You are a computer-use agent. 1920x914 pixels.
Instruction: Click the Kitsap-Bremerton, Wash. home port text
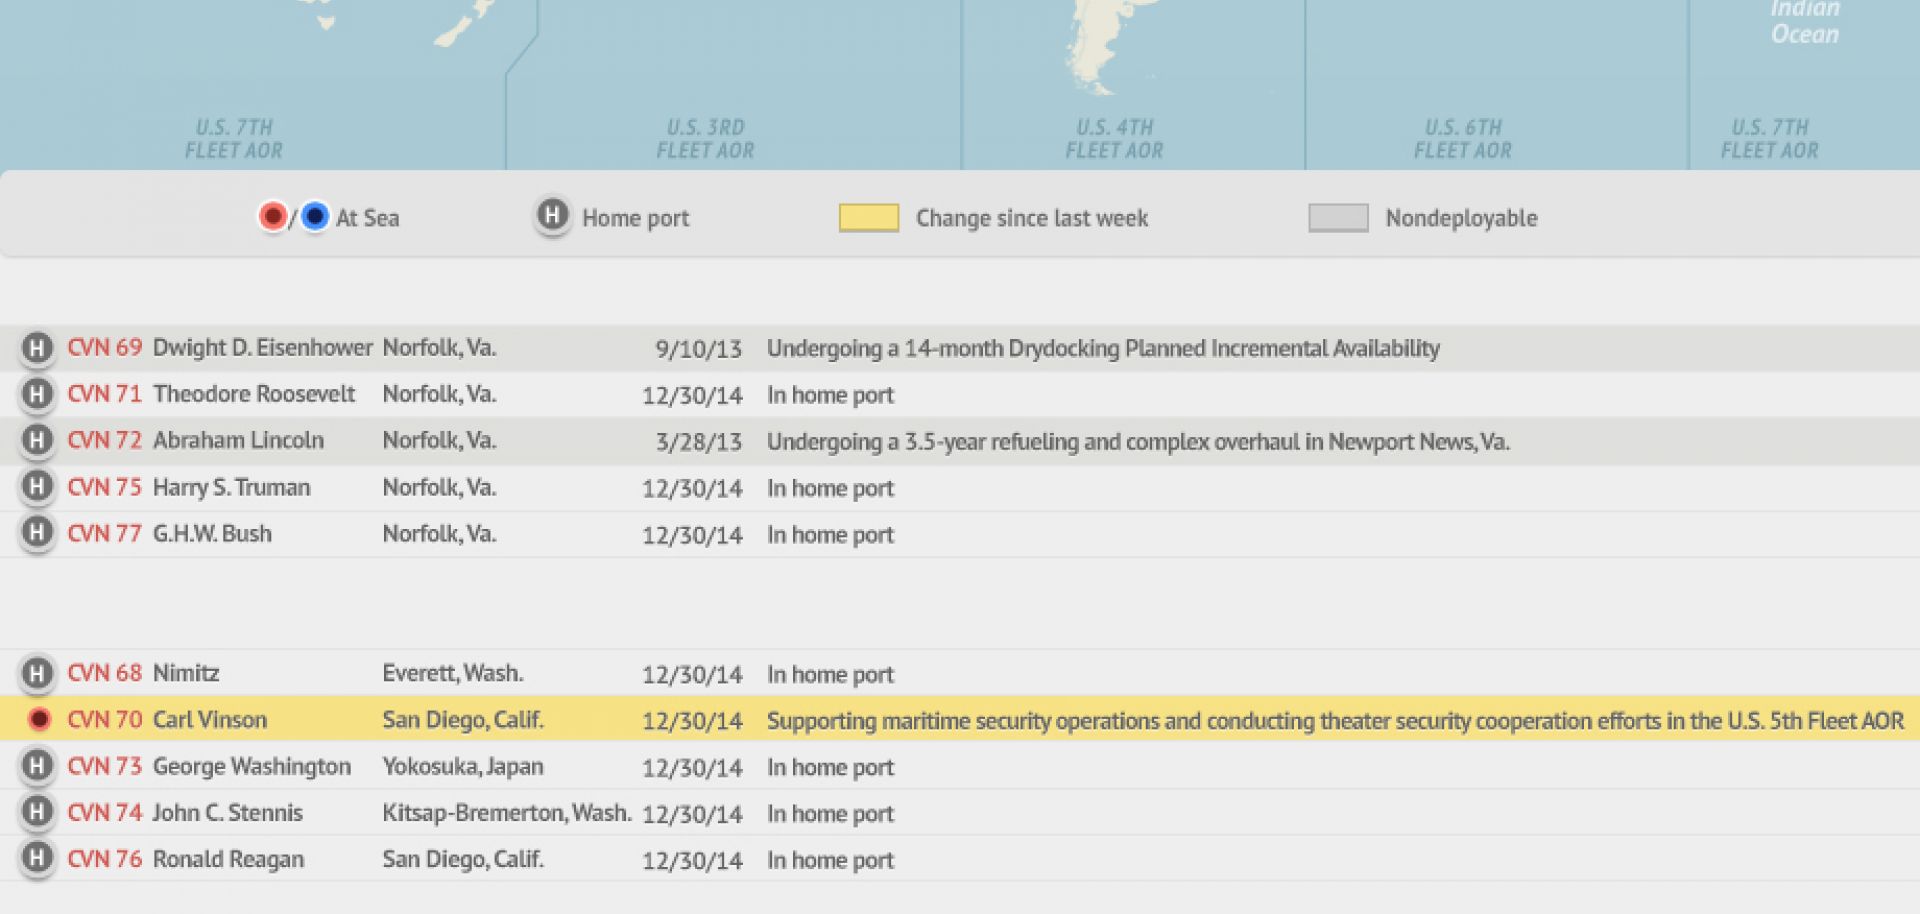(507, 812)
